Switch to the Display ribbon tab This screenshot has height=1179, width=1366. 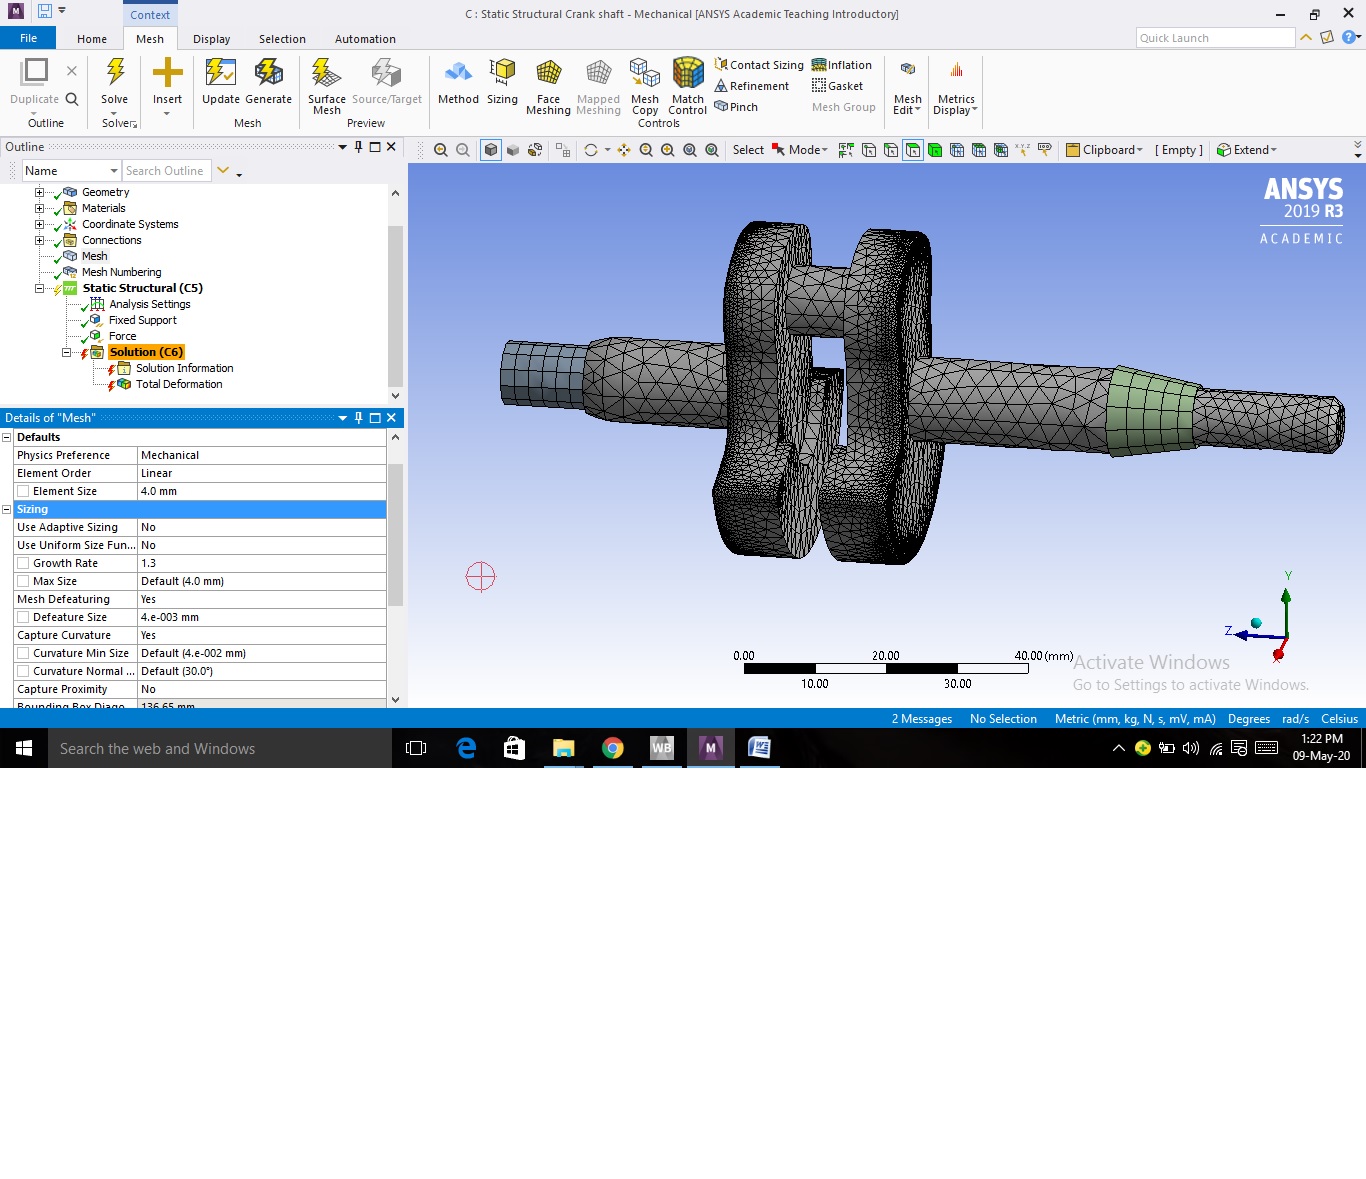coord(211,39)
